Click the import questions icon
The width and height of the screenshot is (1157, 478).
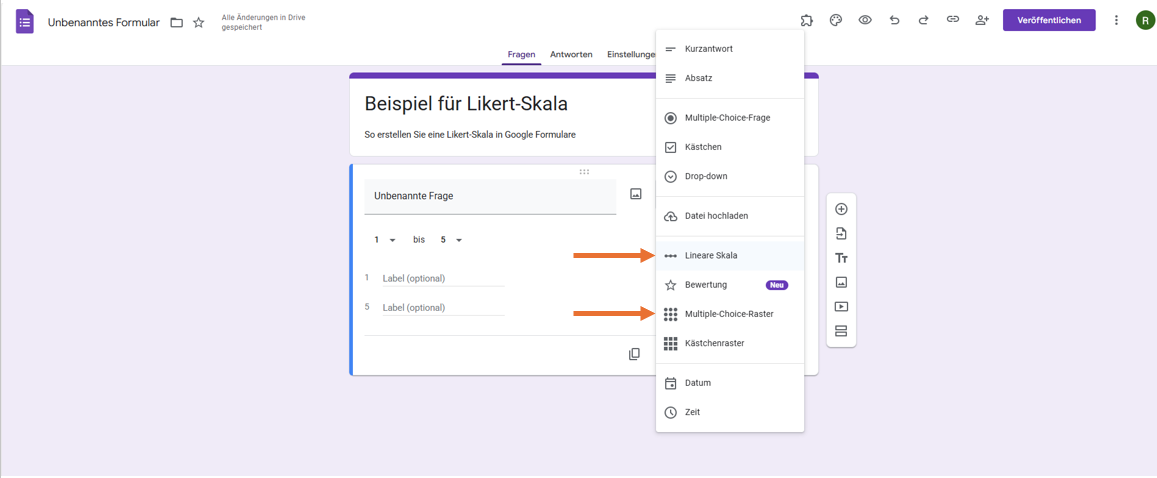point(841,234)
